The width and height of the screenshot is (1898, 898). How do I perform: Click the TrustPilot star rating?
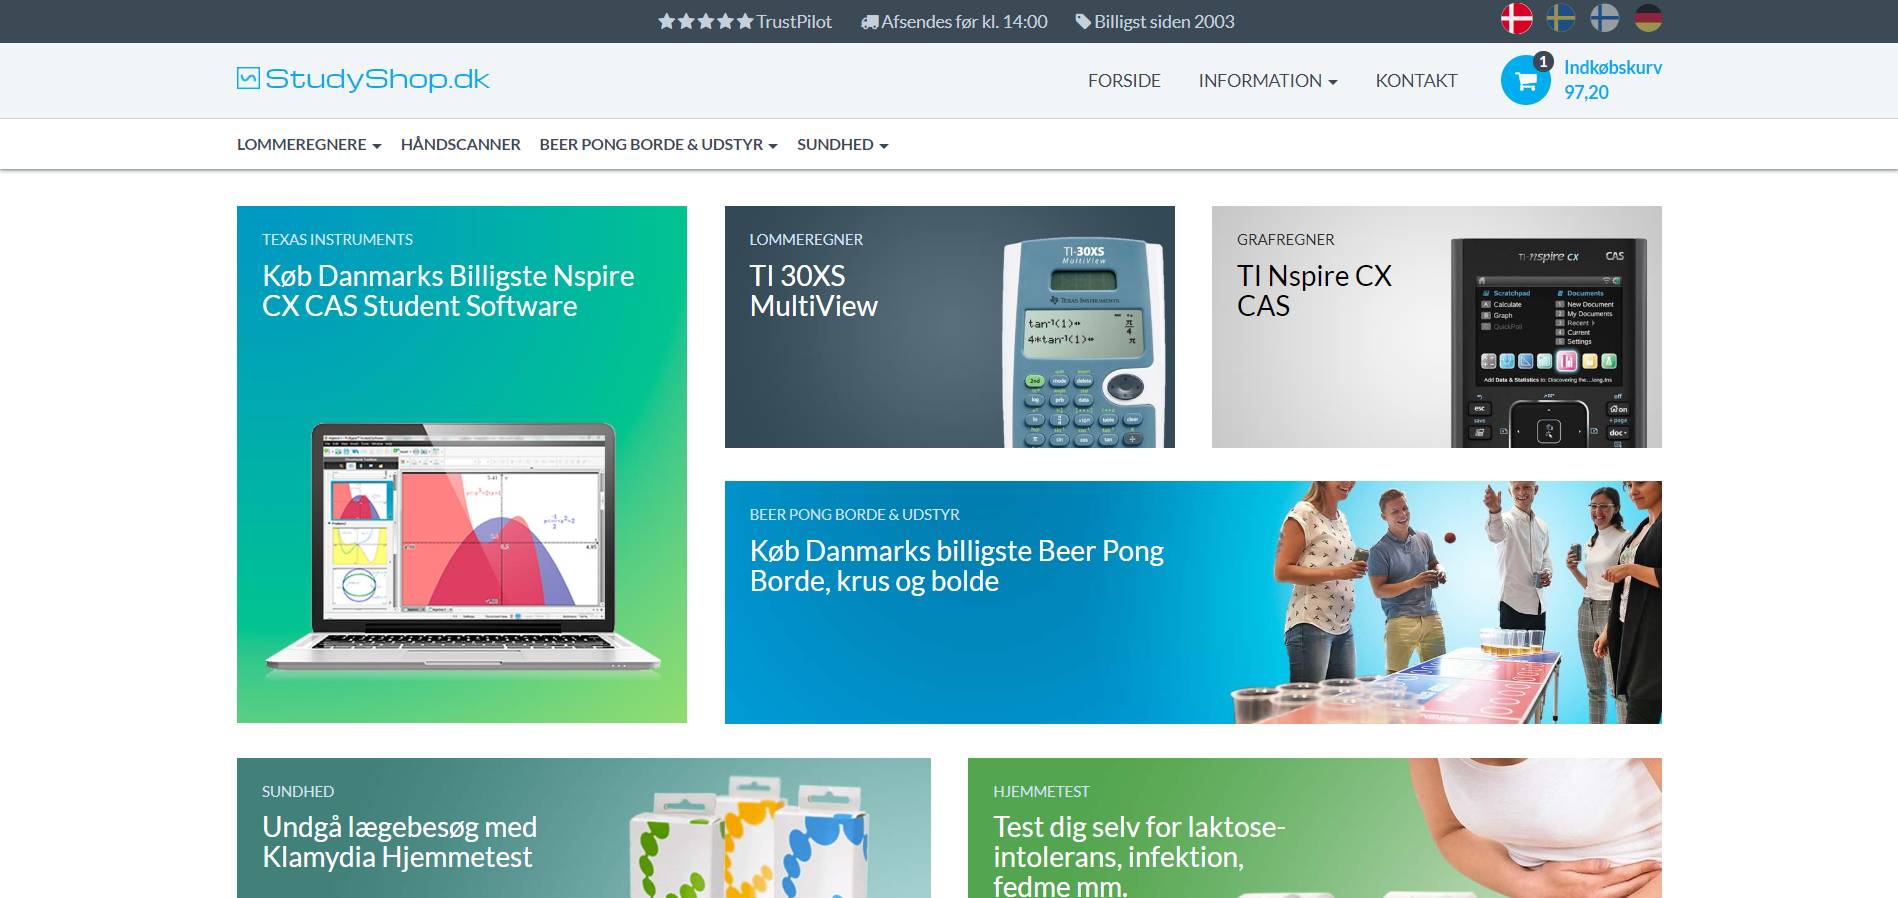click(705, 21)
